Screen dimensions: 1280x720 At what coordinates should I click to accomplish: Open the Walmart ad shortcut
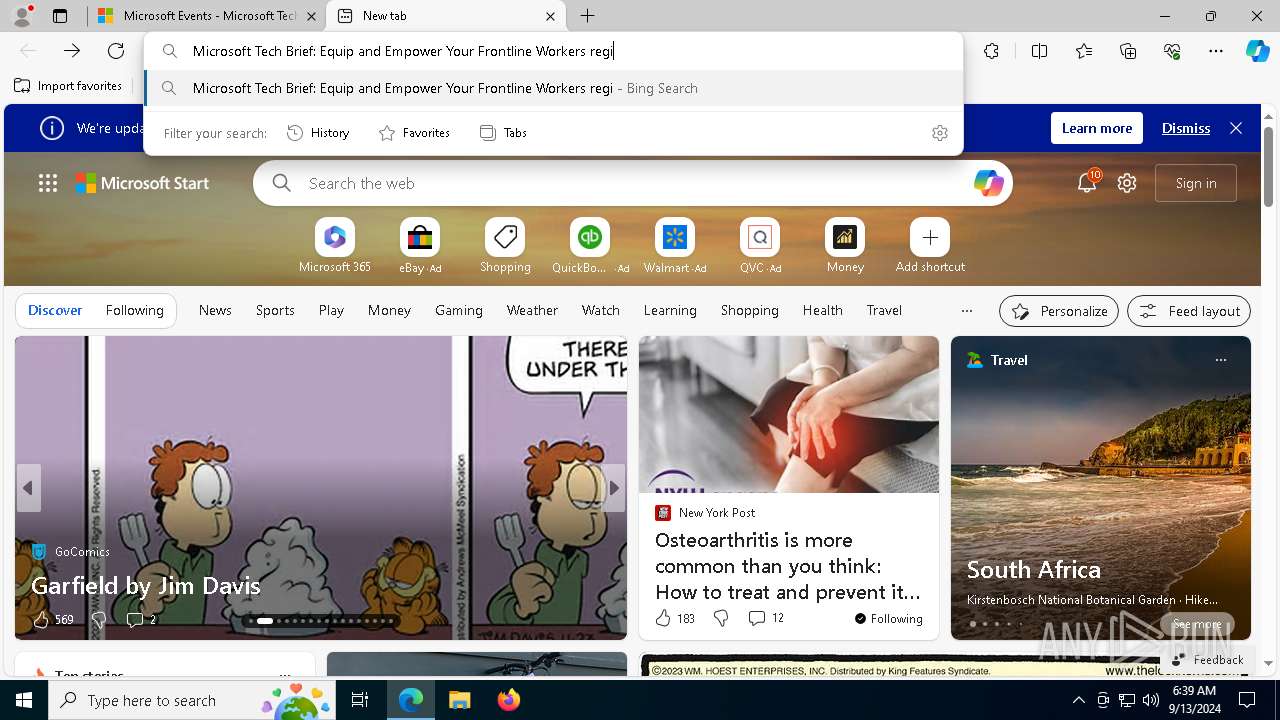point(675,246)
